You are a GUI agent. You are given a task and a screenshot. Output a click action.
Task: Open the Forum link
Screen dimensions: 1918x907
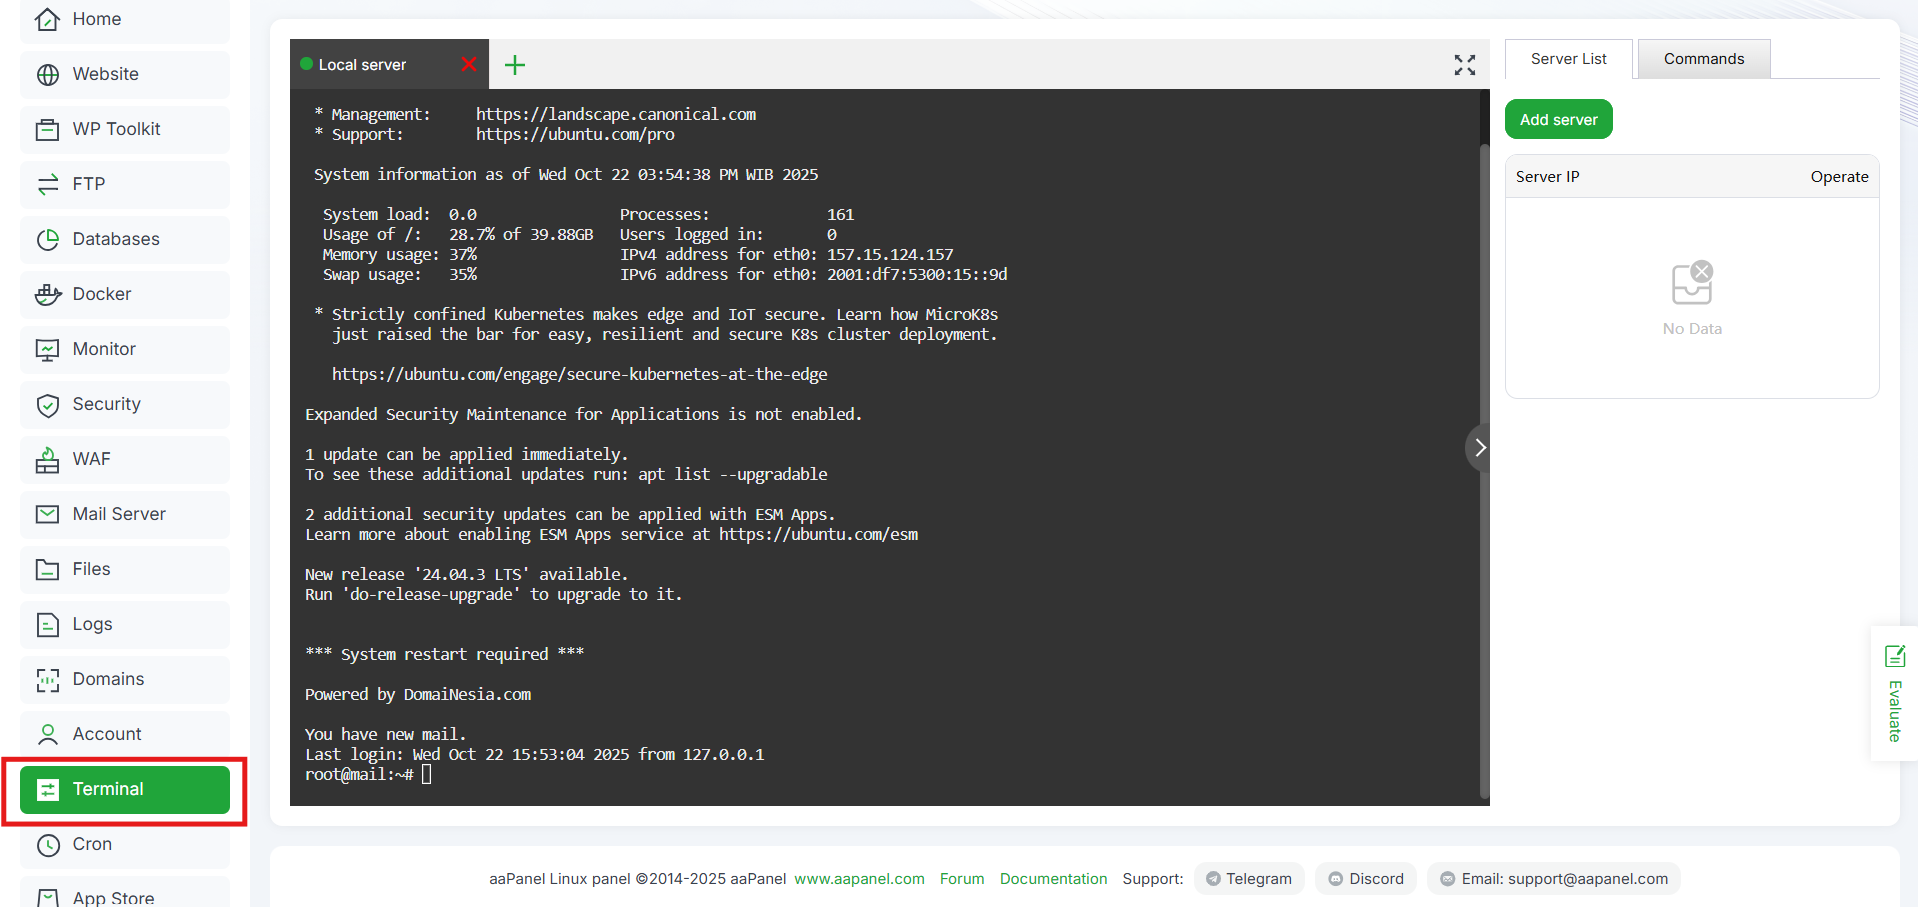(962, 879)
